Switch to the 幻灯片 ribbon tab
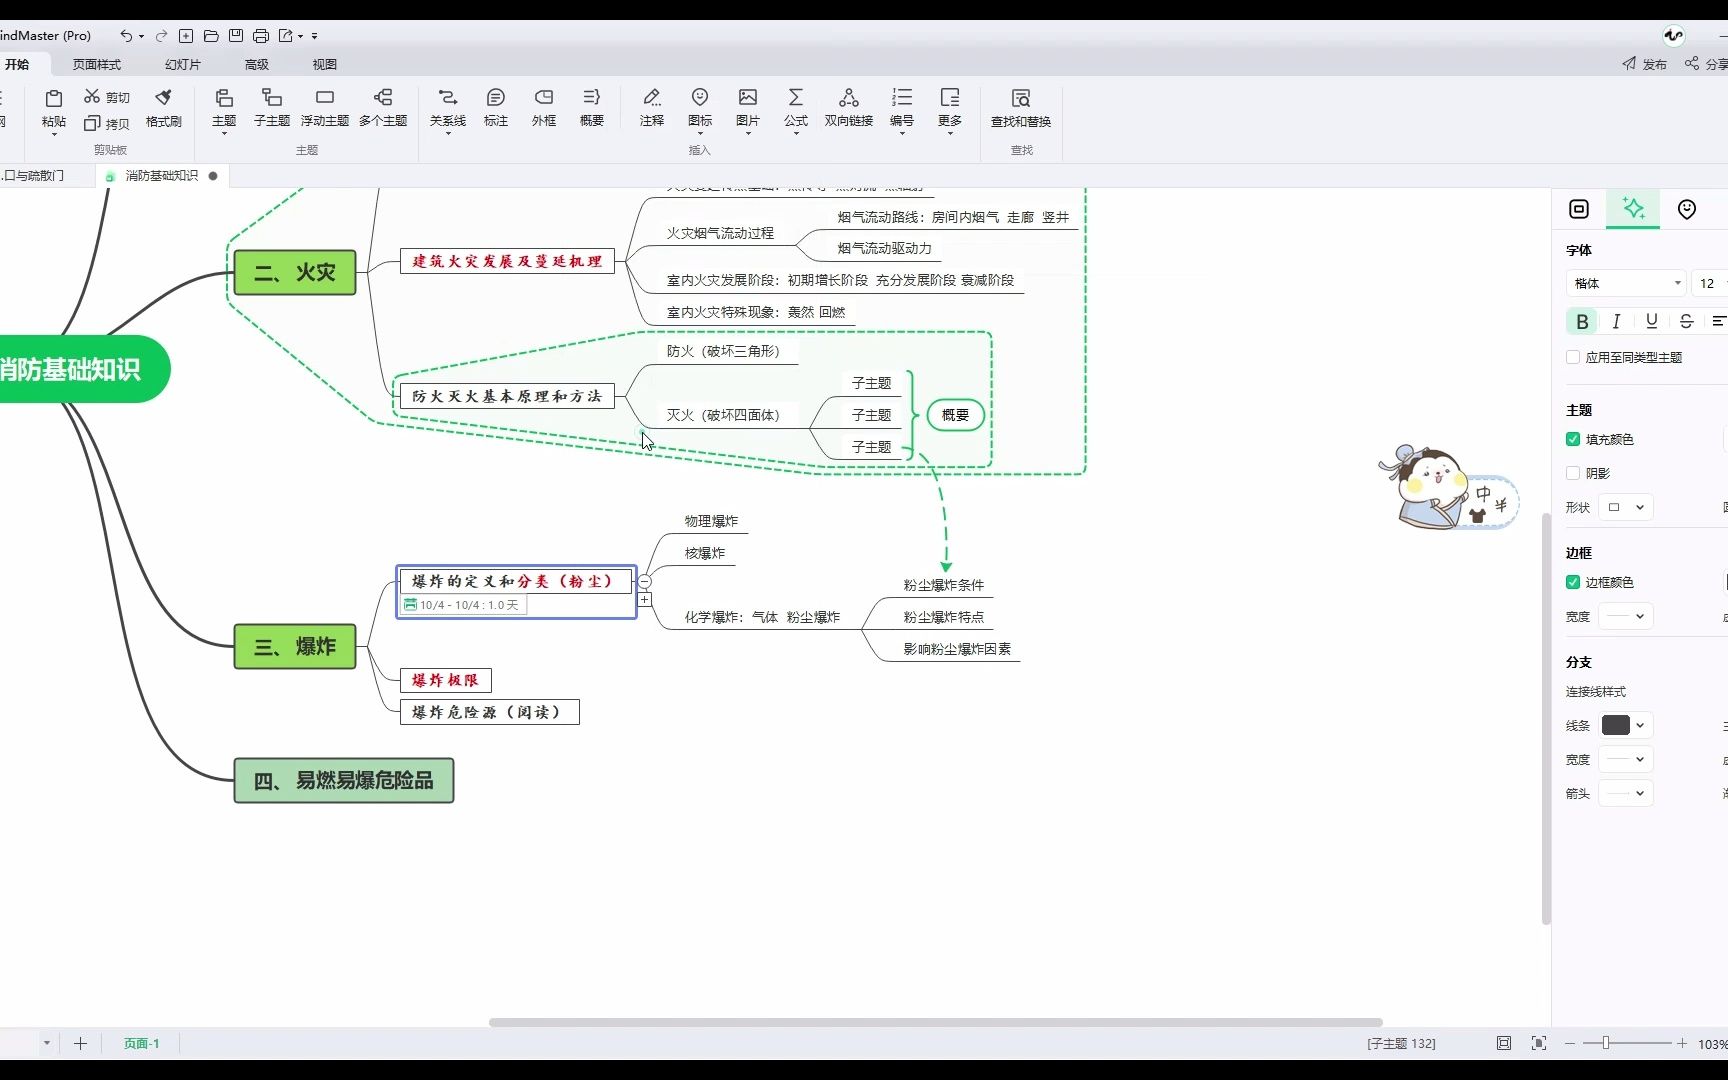1728x1080 pixels. pos(183,64)
